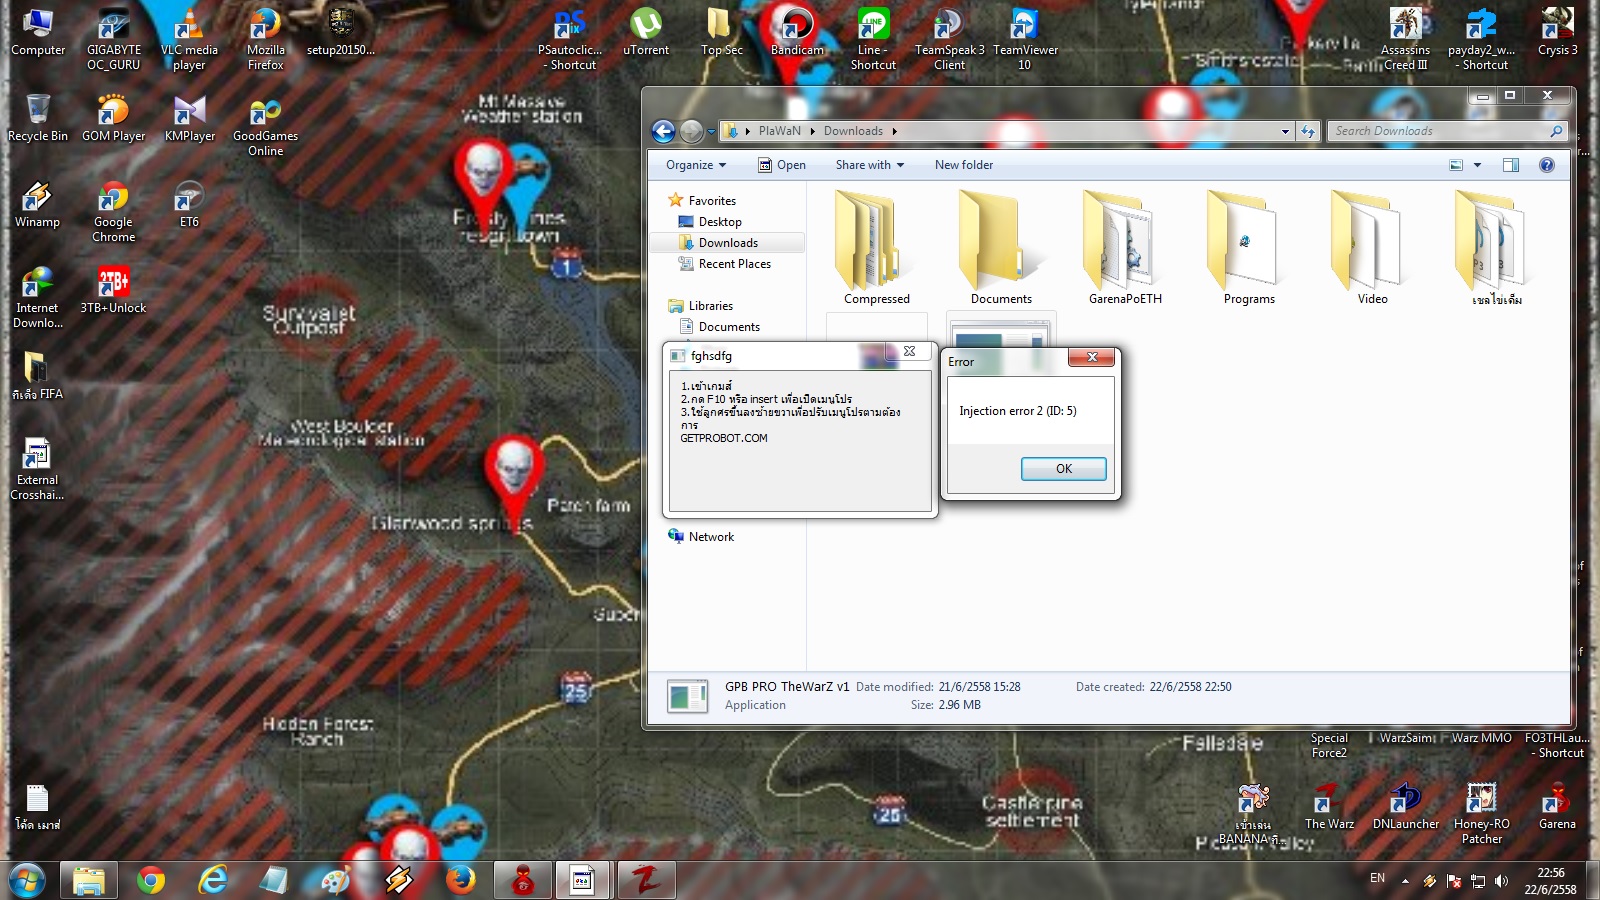Open the volume control in the tray
Image resolution: width=1600 pixels, height=900 pixels.
click(1501, 881)
